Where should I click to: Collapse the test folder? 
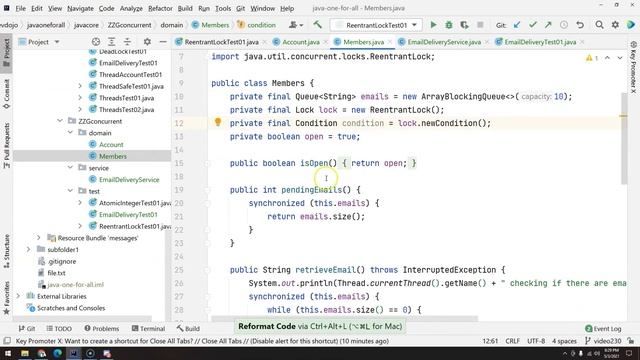70,191
